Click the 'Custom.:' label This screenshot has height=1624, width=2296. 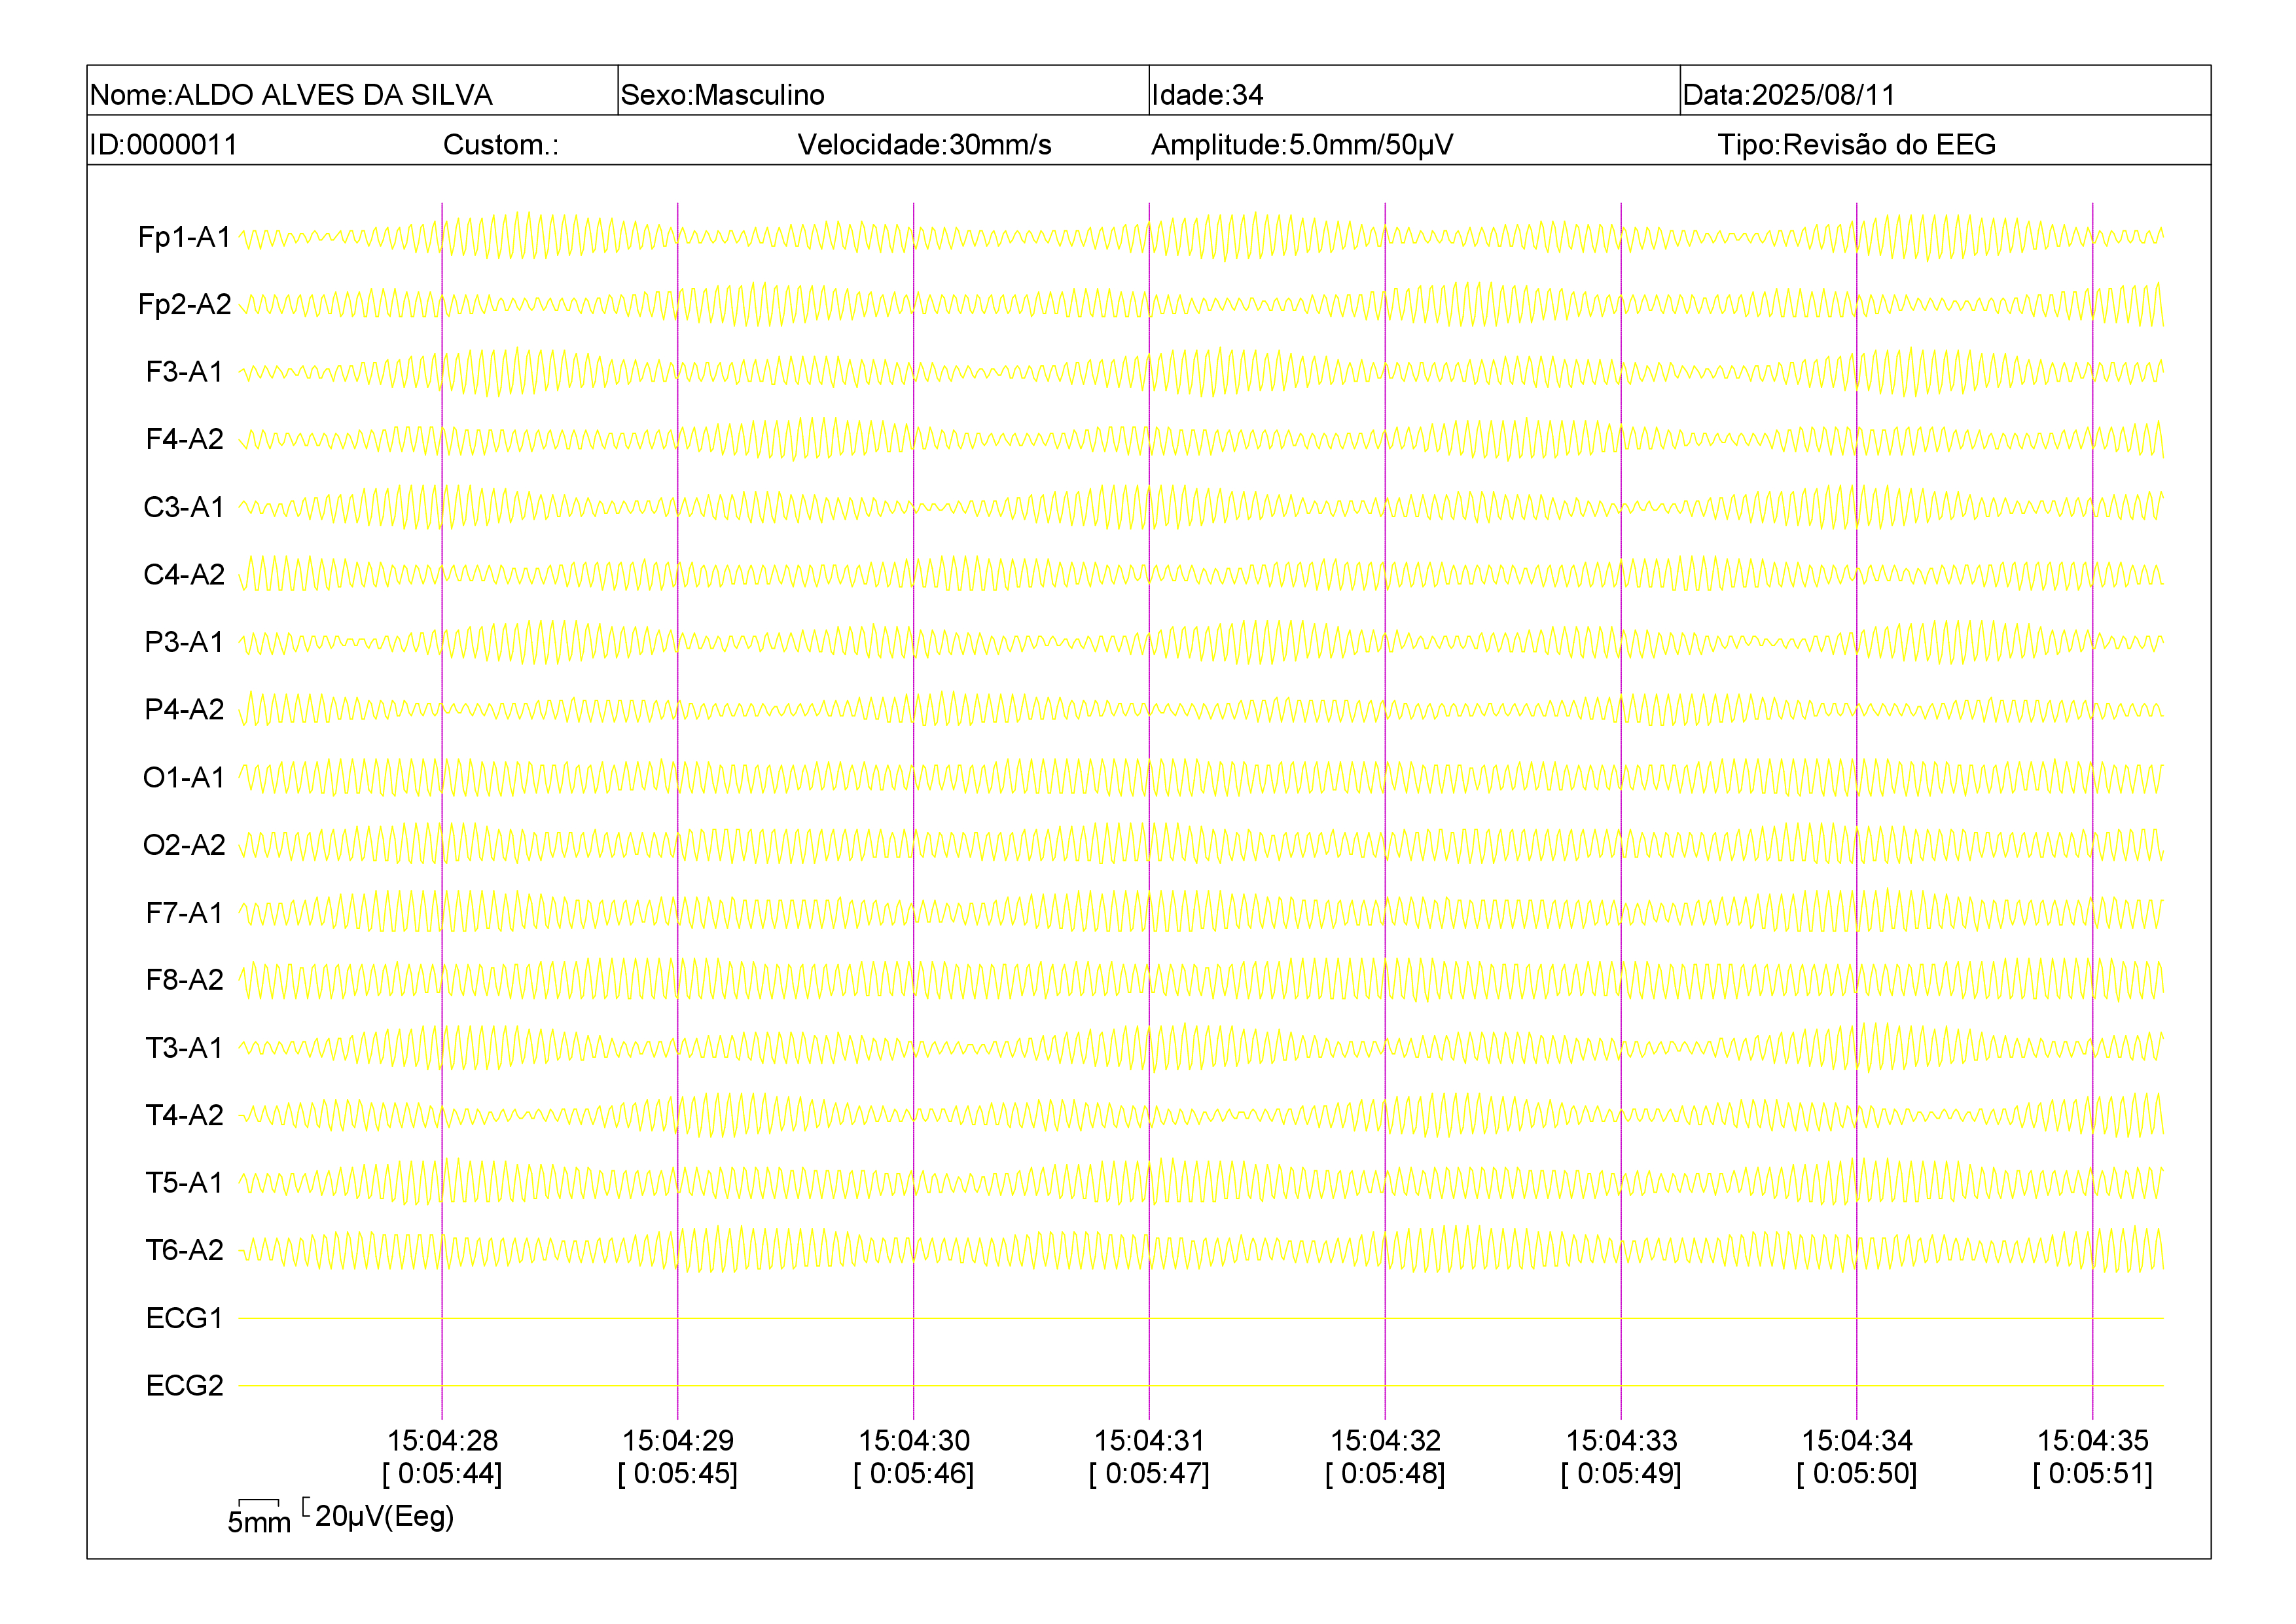(501, 145)
